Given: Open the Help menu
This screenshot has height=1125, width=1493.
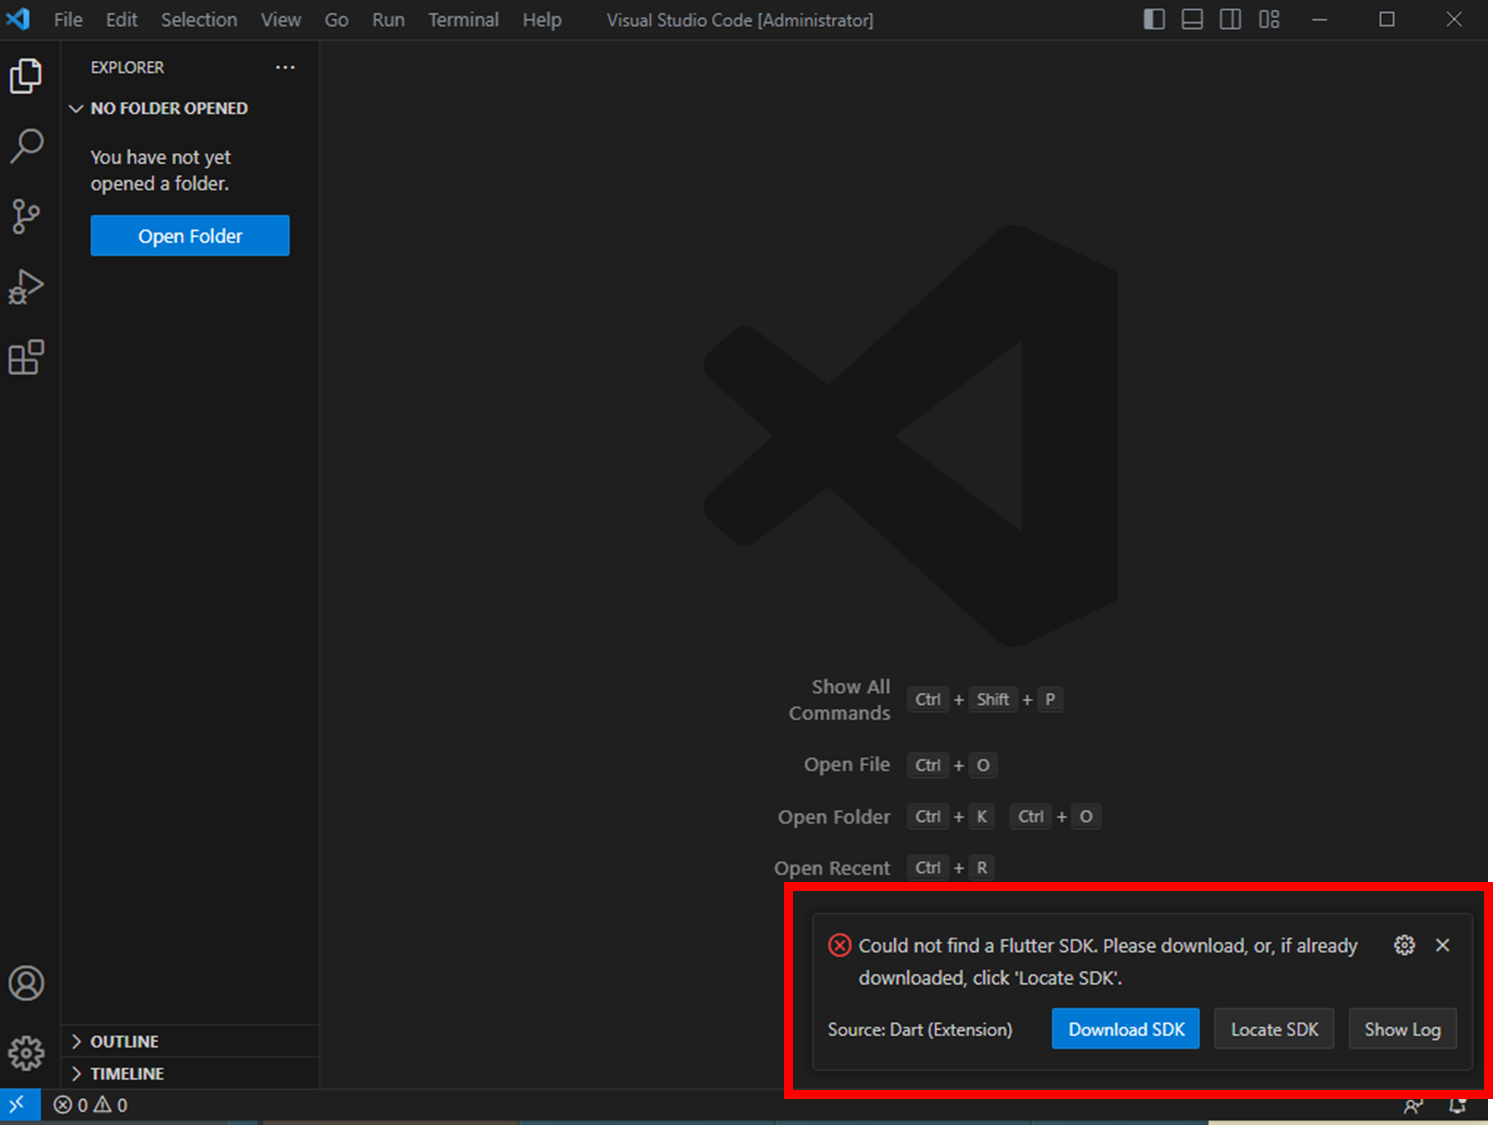Looking at the screenshot, I should pyautogui.click(x=542, y=20).
